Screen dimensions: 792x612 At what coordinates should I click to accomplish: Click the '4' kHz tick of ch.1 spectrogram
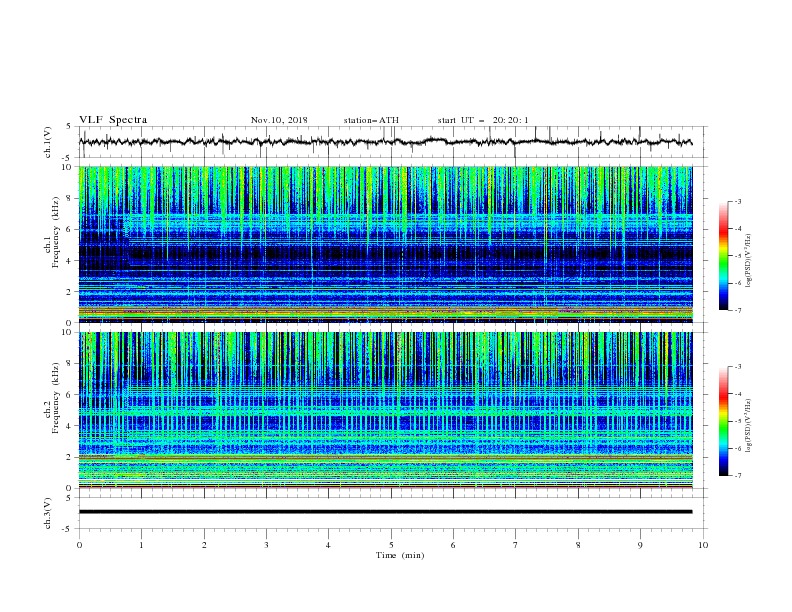tap(69, 261)
